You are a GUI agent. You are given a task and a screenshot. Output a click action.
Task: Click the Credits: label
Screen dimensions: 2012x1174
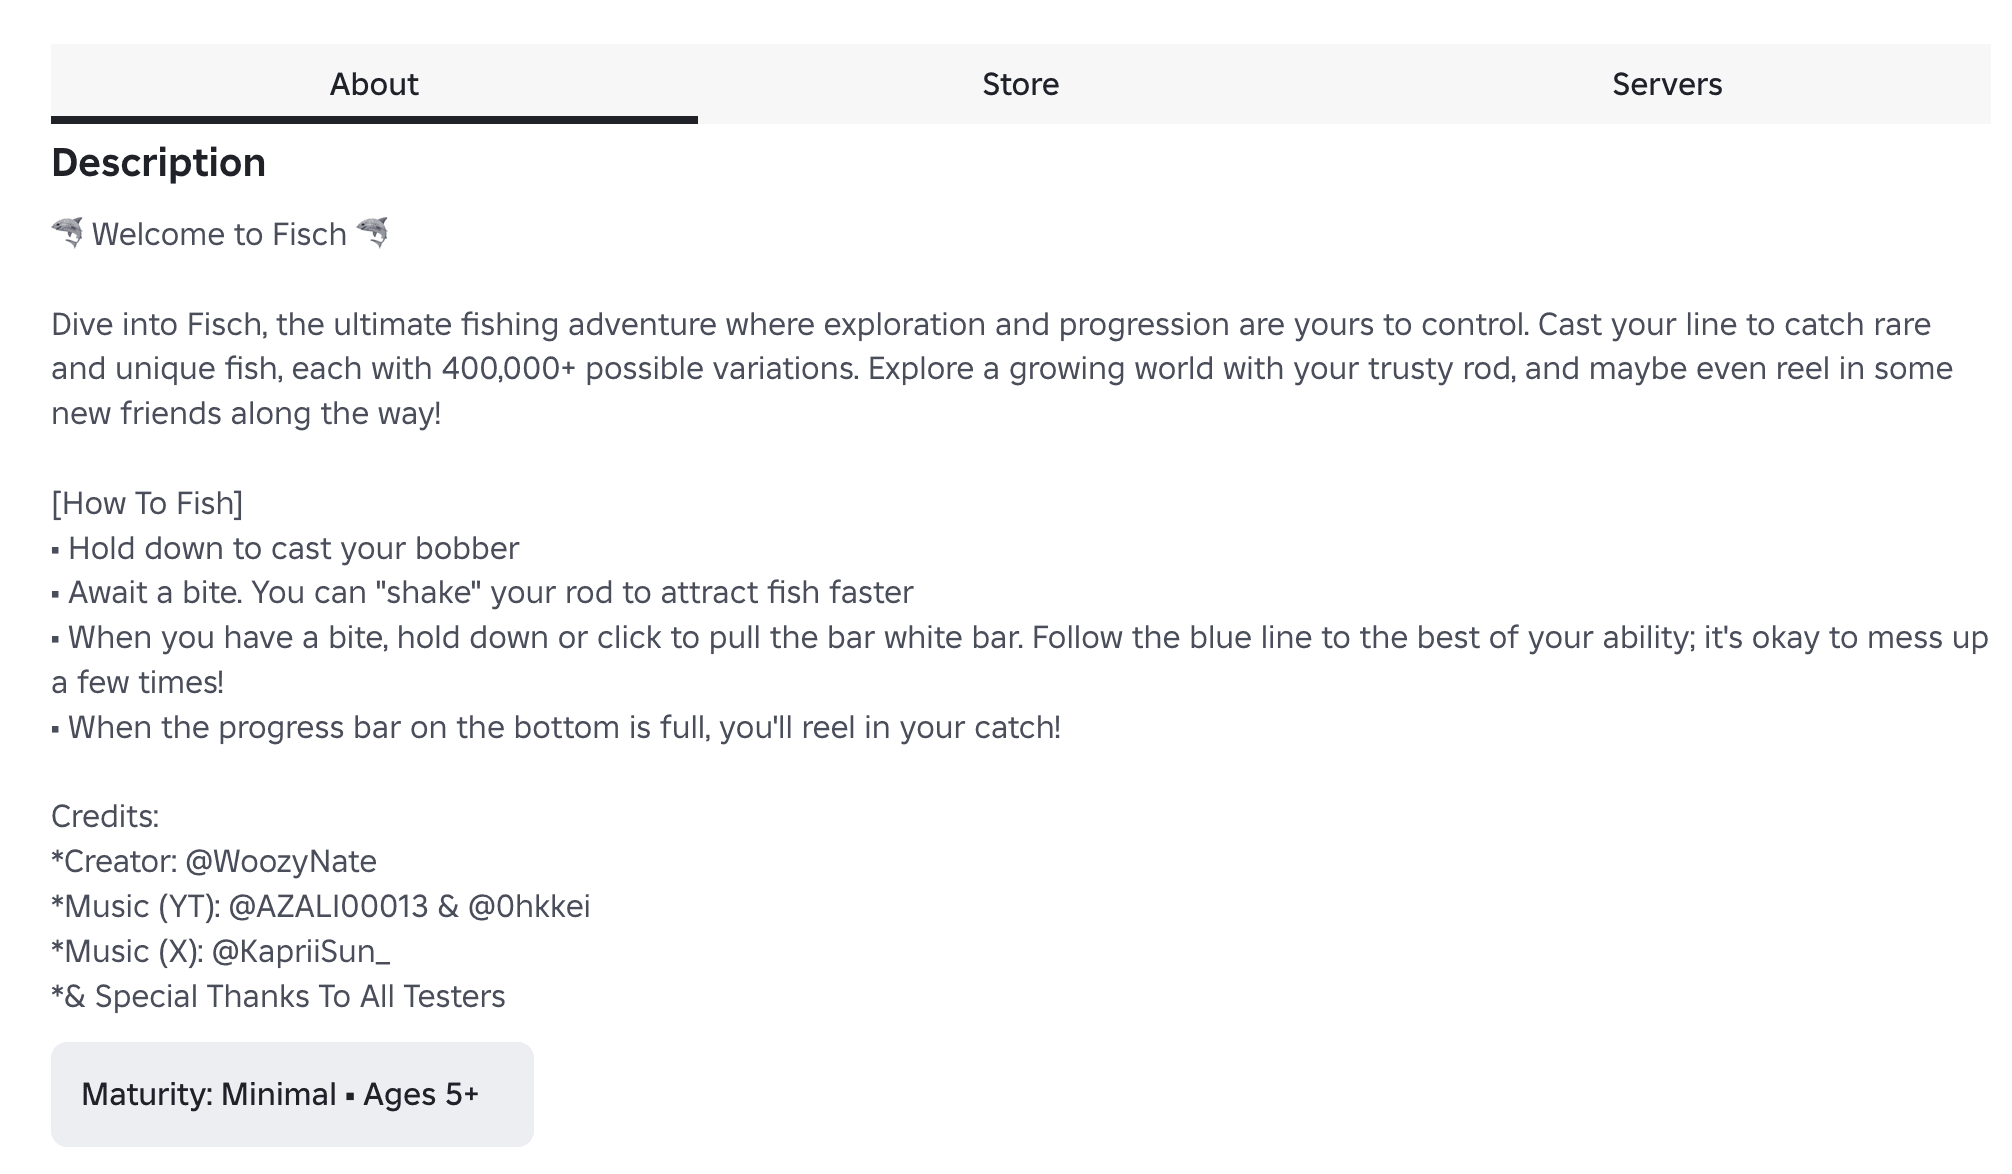pos(105,816)
